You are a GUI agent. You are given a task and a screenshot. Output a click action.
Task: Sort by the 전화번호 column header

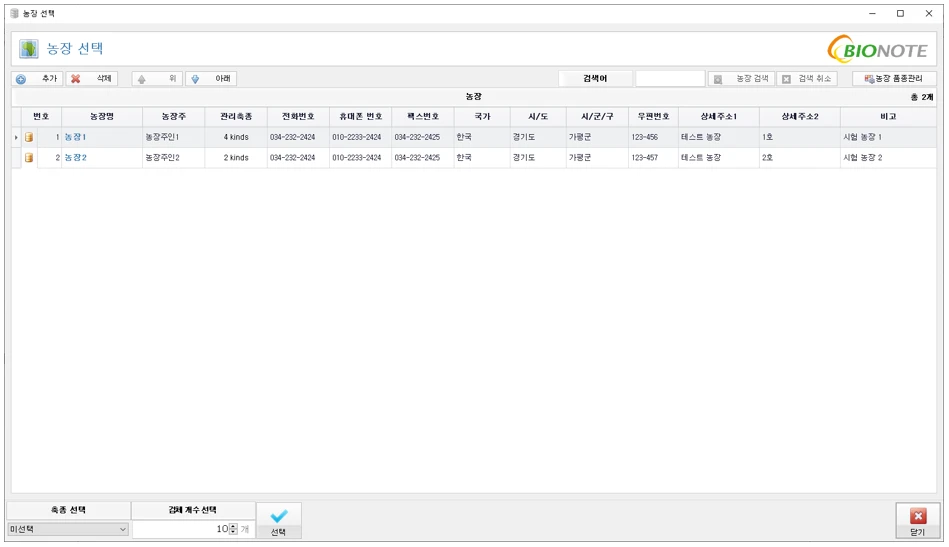click(298, 117)
